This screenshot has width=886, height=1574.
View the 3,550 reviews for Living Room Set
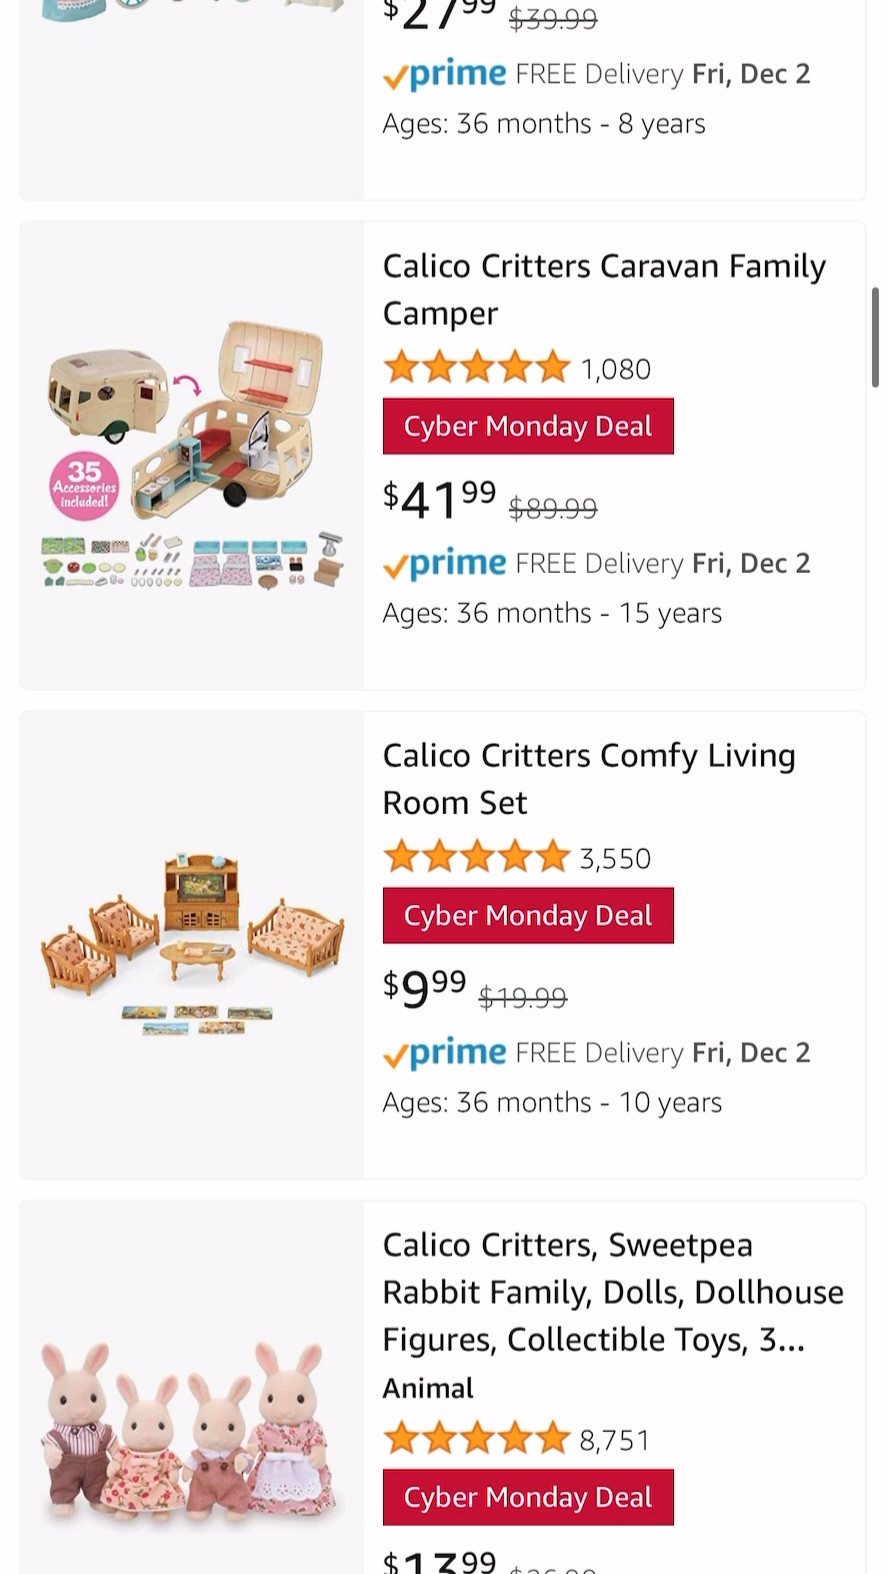tap(616, 858)
